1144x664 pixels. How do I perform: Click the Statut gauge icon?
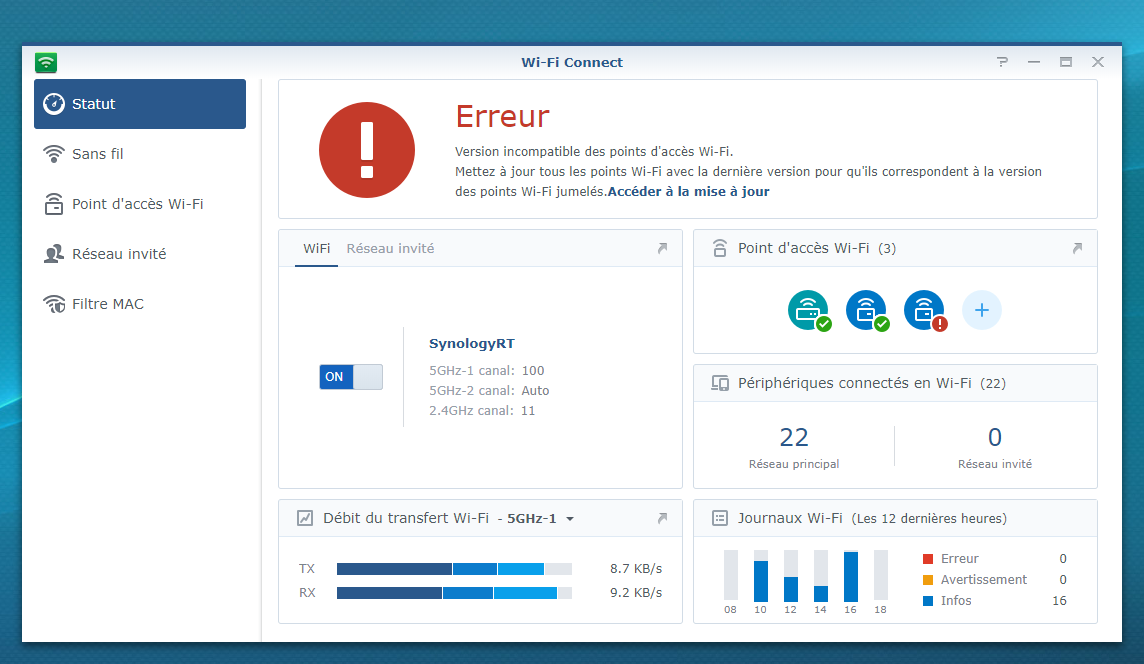point(53,104)
